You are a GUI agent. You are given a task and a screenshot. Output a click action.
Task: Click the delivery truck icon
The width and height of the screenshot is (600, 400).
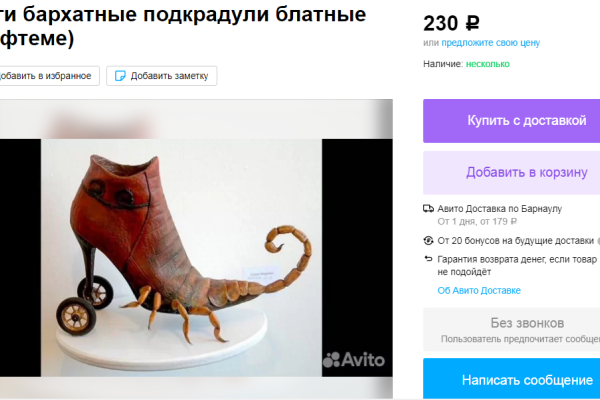(x=428, y=209)
